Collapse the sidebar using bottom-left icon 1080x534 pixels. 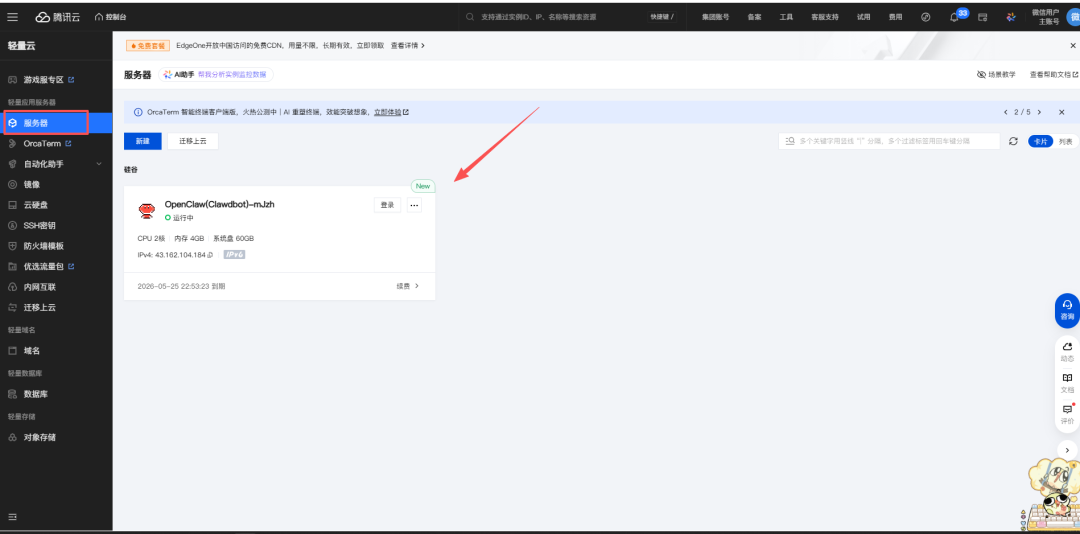(12, 517)
